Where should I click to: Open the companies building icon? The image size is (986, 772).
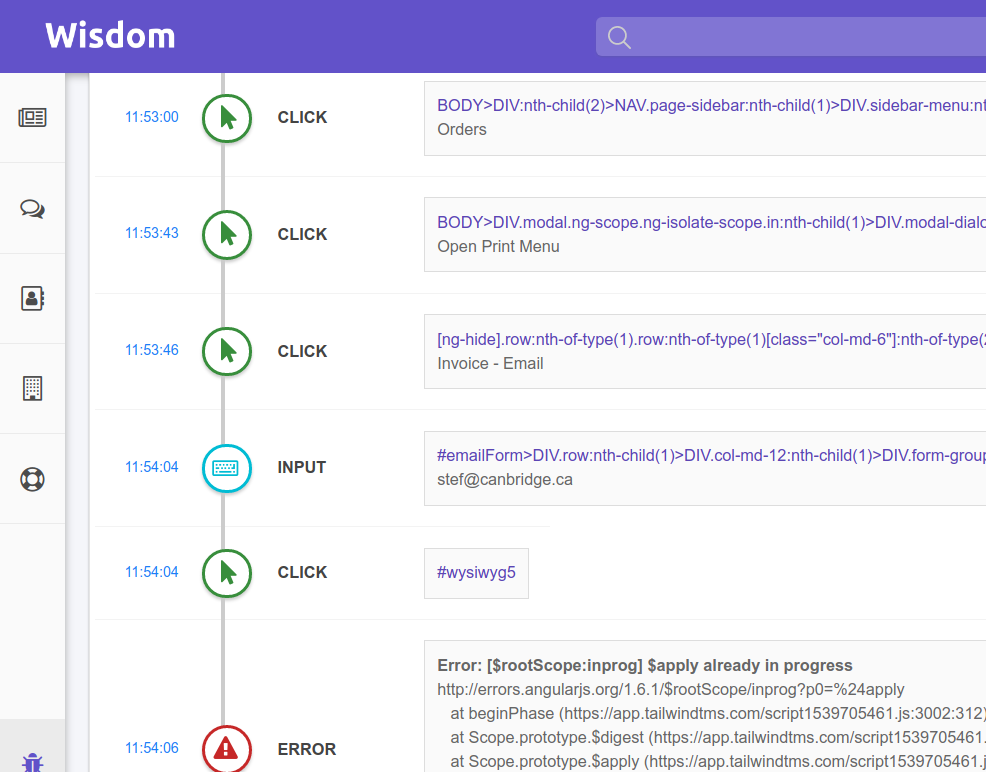32,389
